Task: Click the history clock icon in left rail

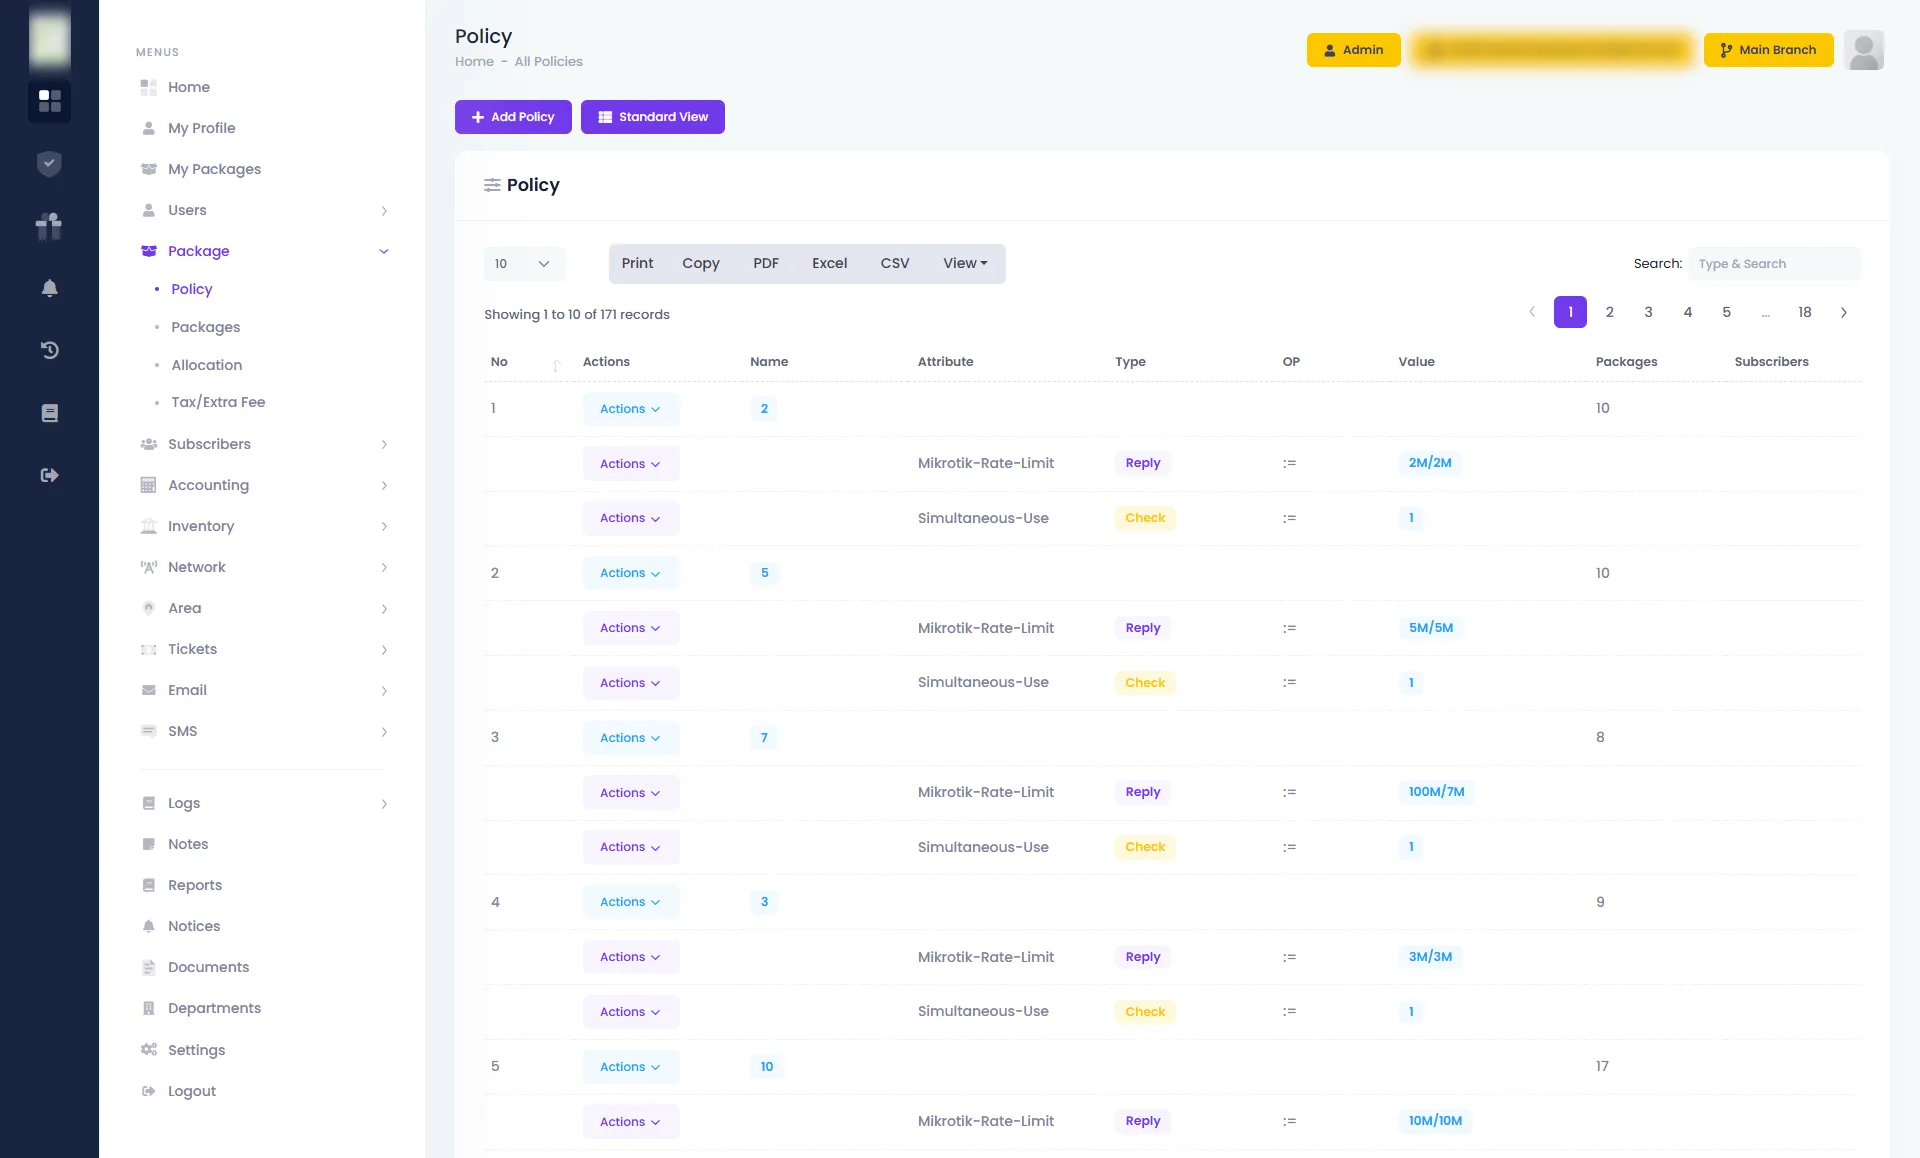Action: (49, 350)
